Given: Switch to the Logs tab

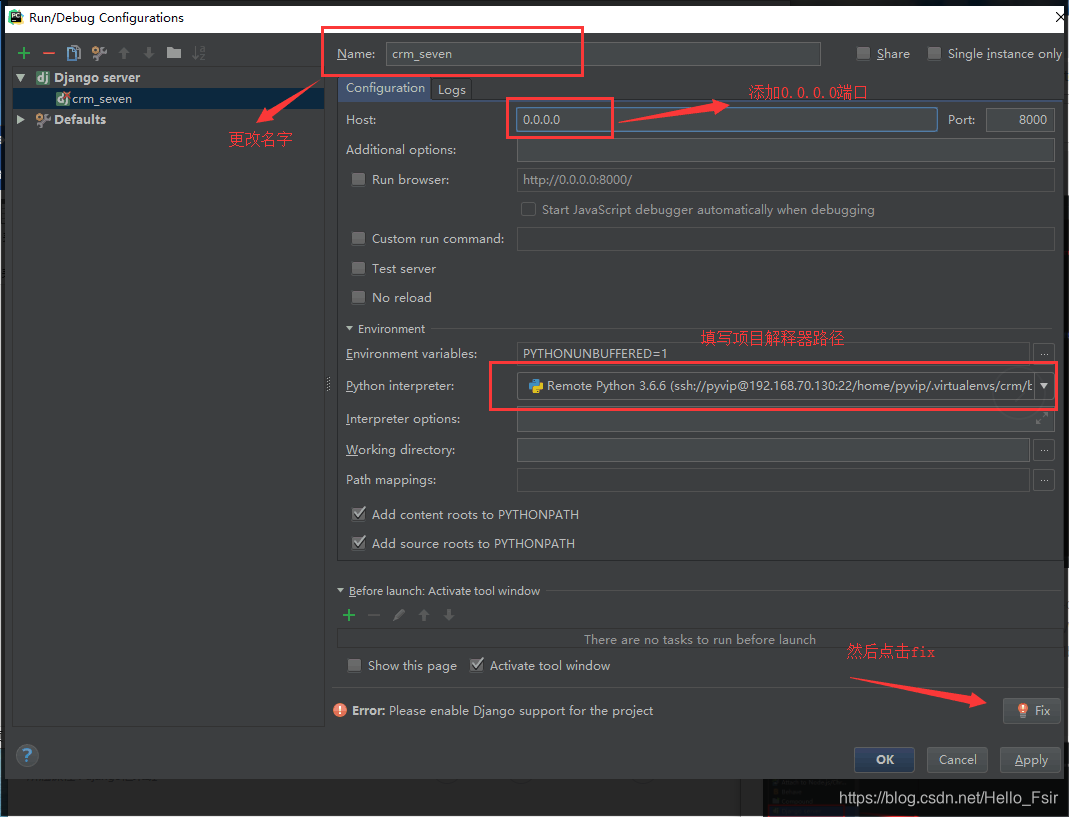Looking at the screenshot, I should tap(451, 89).
